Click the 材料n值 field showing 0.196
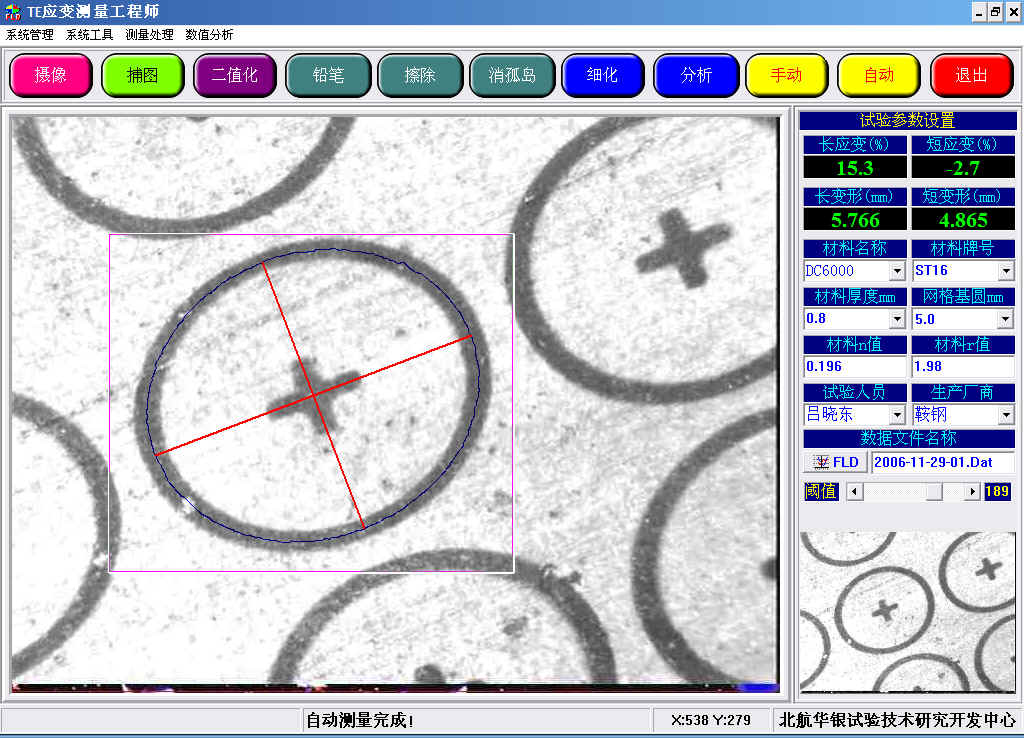1024x738 pixels. (x=855, y=366)
